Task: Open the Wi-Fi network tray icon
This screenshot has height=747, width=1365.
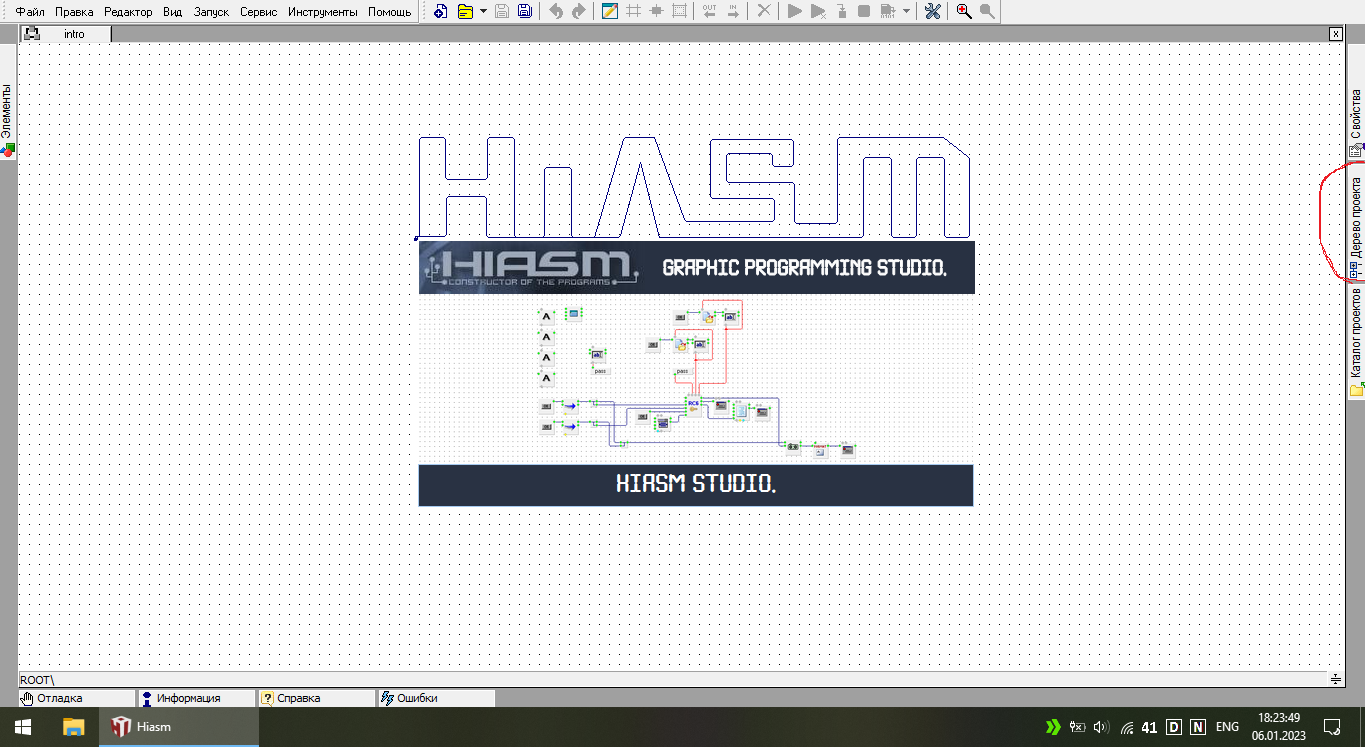Action: [x=1127, y=727]
